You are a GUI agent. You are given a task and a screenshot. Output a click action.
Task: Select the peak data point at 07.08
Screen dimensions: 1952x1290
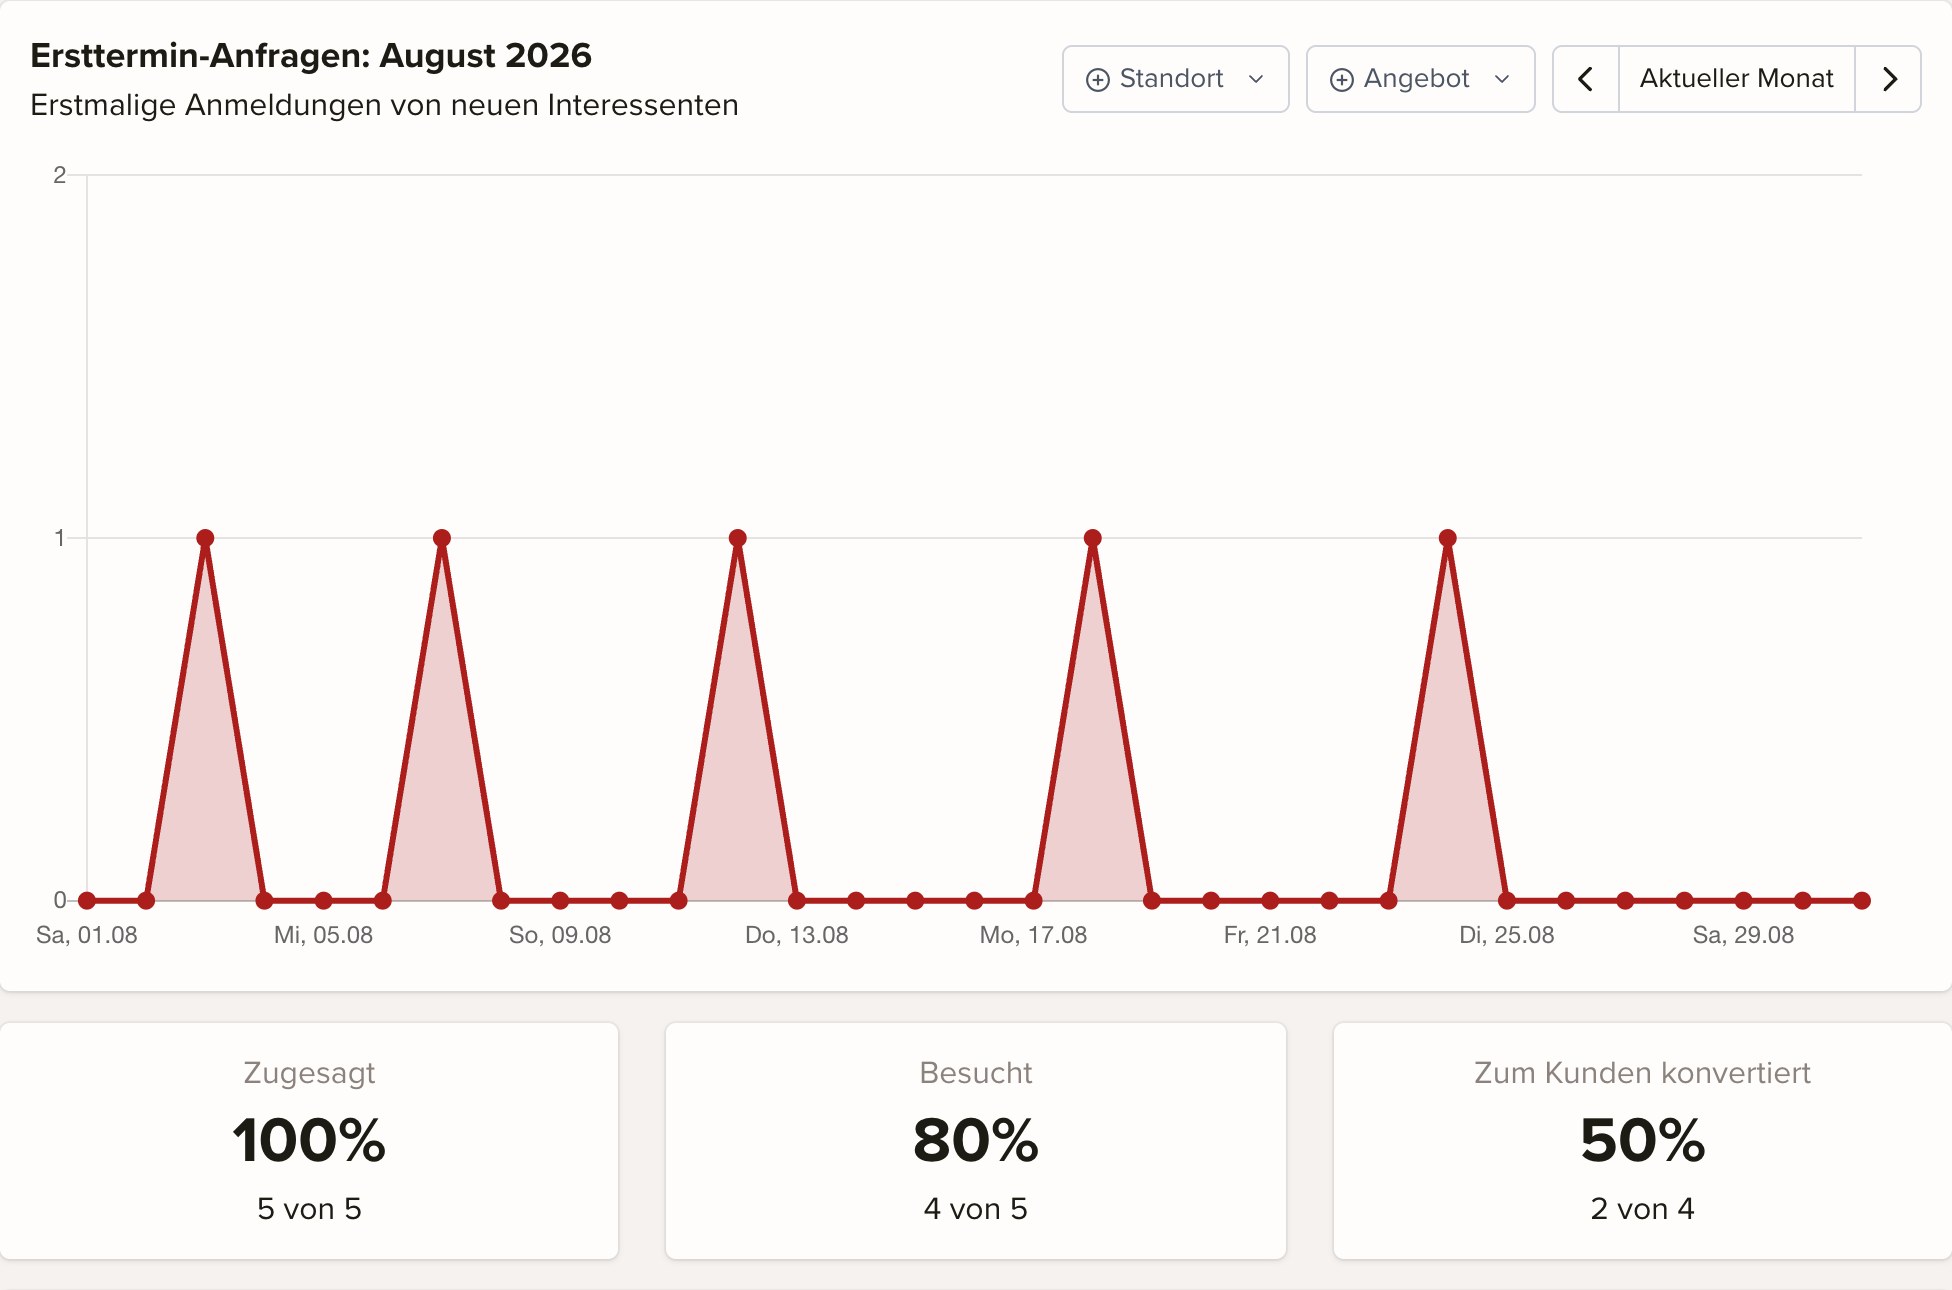click(442, 538)
